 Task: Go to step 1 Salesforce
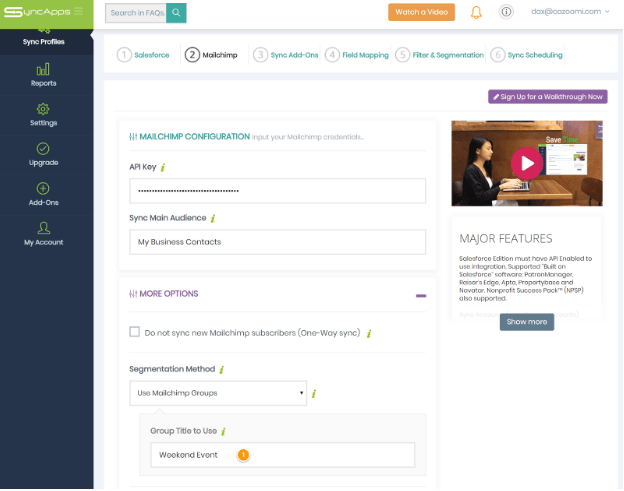pyautogui.click(x=143, y=55)
